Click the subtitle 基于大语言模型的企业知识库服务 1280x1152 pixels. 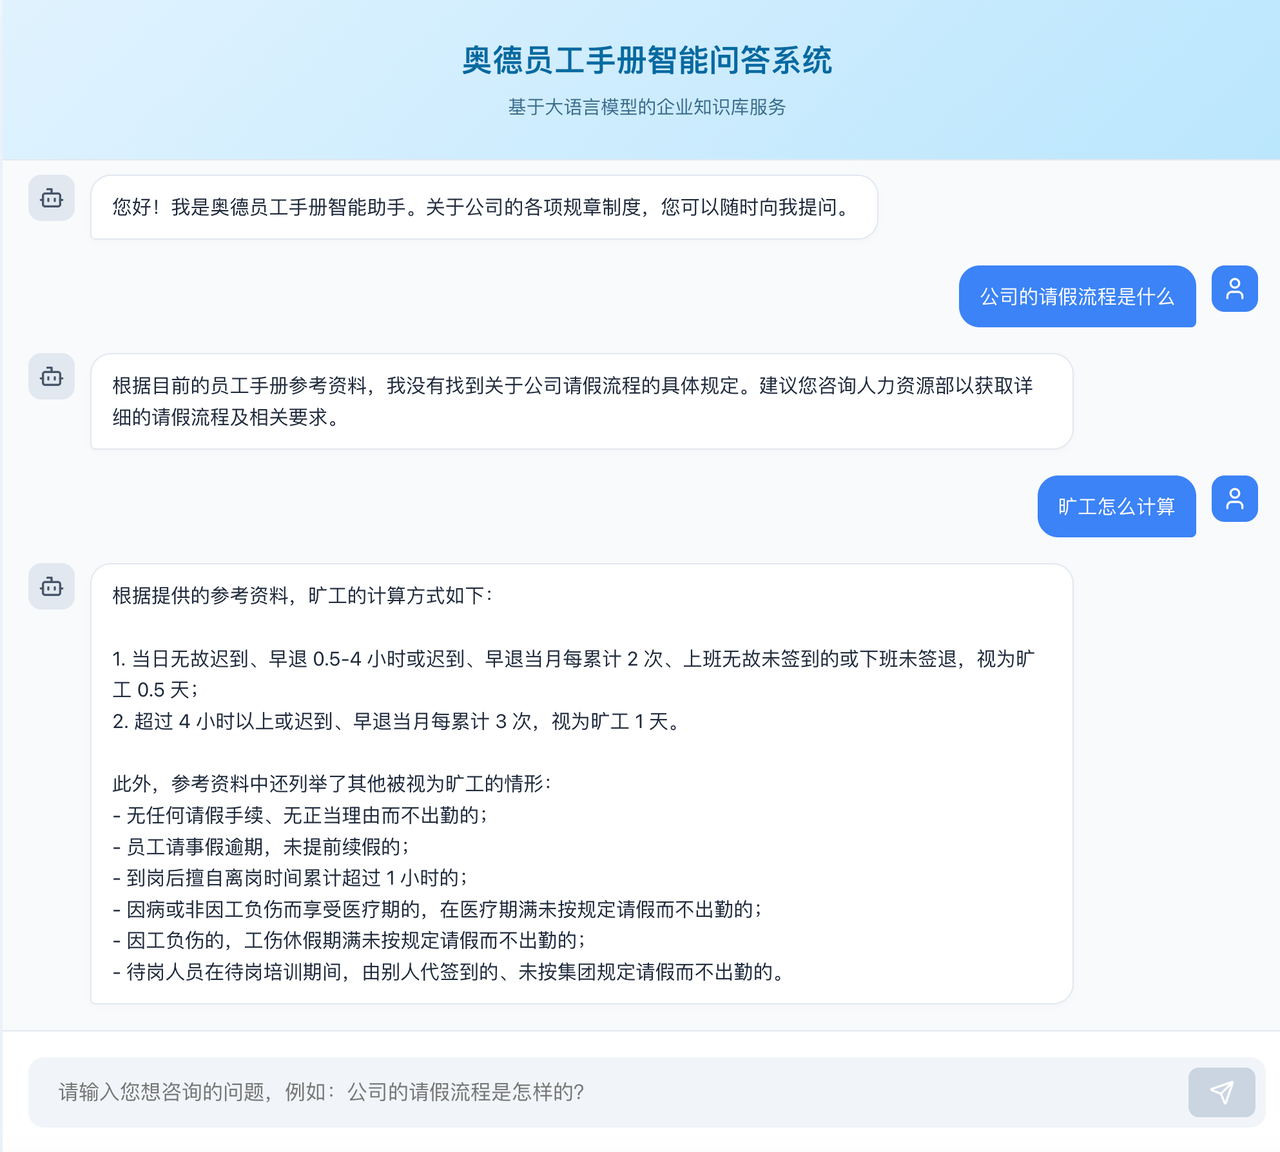[646, 107]
